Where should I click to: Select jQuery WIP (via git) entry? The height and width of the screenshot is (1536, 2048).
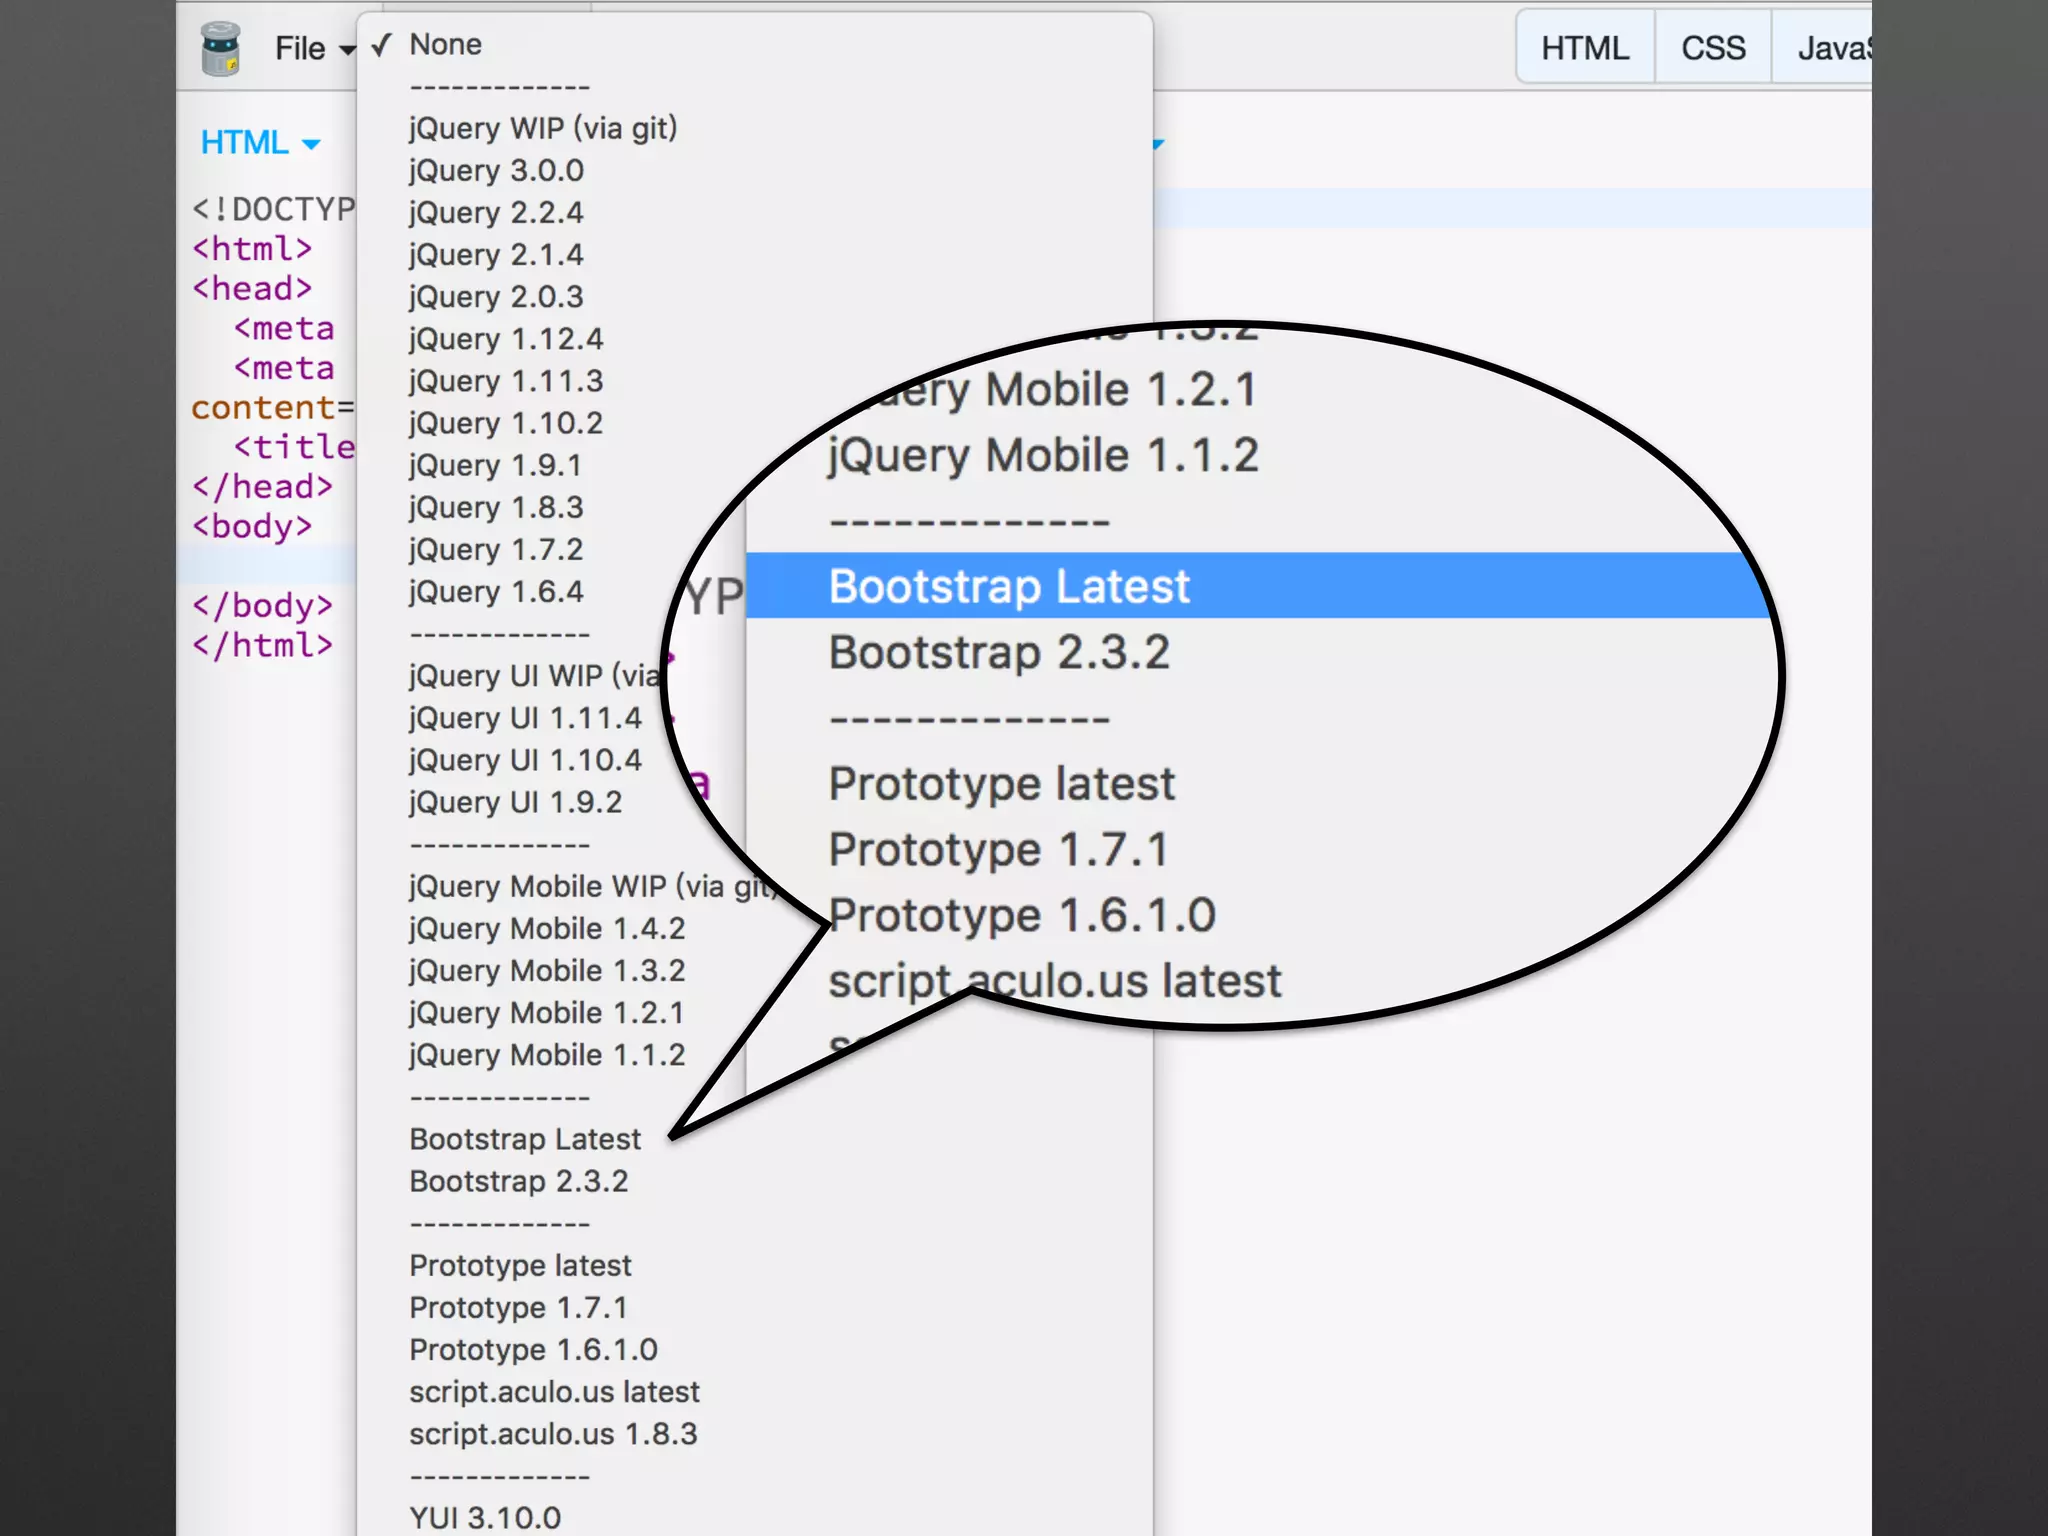(543, 129)
